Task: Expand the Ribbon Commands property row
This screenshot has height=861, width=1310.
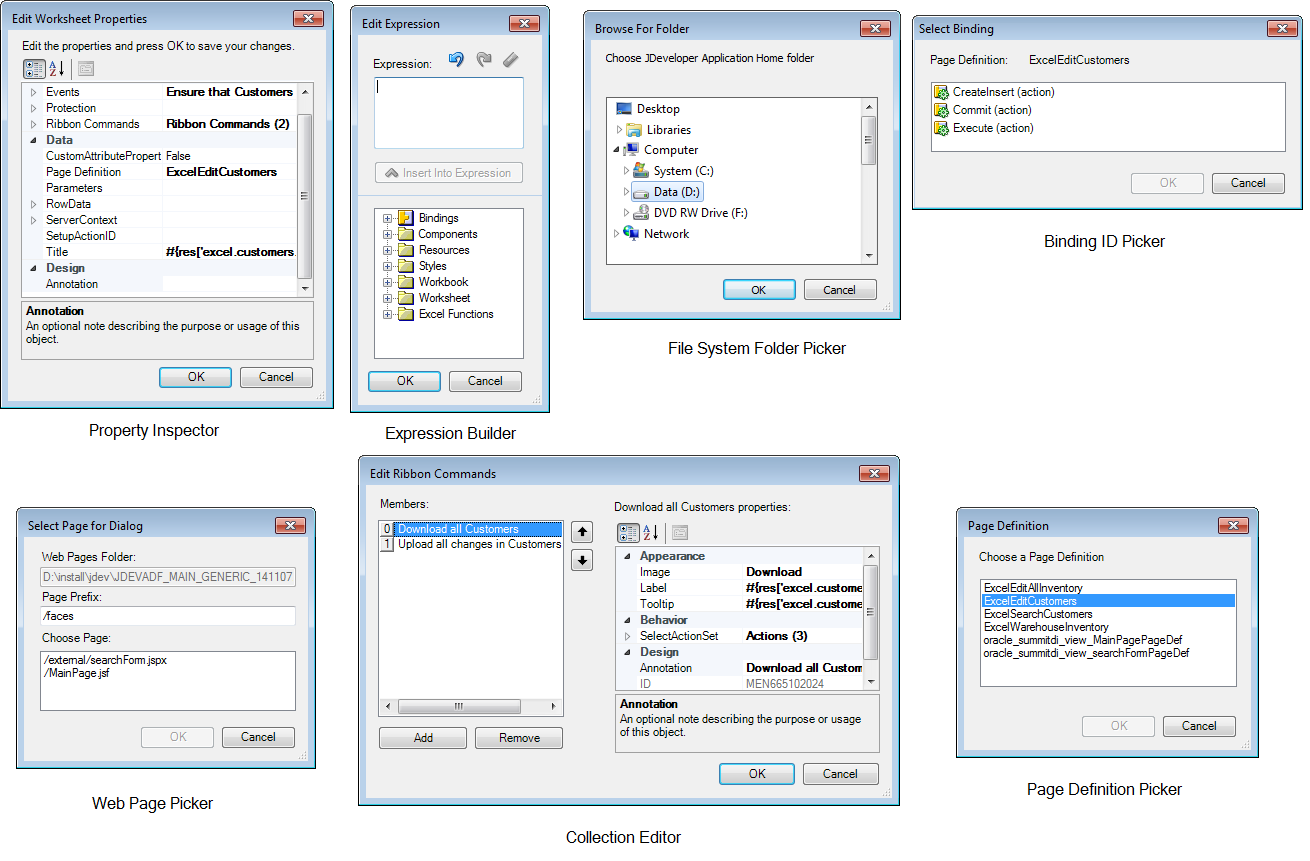Action: tap(33, 124)
